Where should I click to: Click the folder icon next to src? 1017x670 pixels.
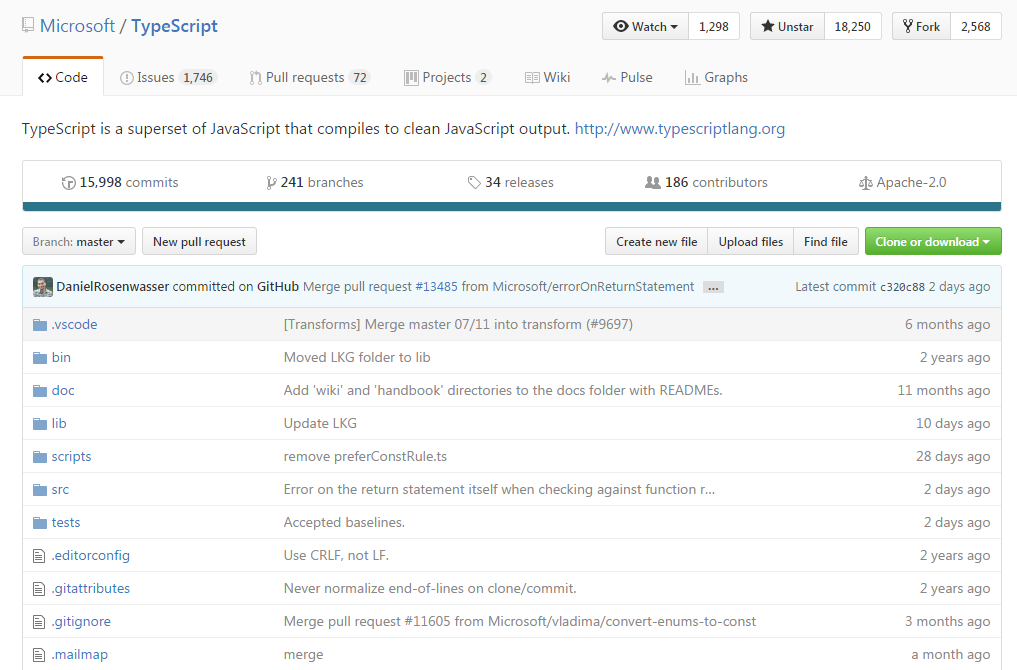click(40, 490)
